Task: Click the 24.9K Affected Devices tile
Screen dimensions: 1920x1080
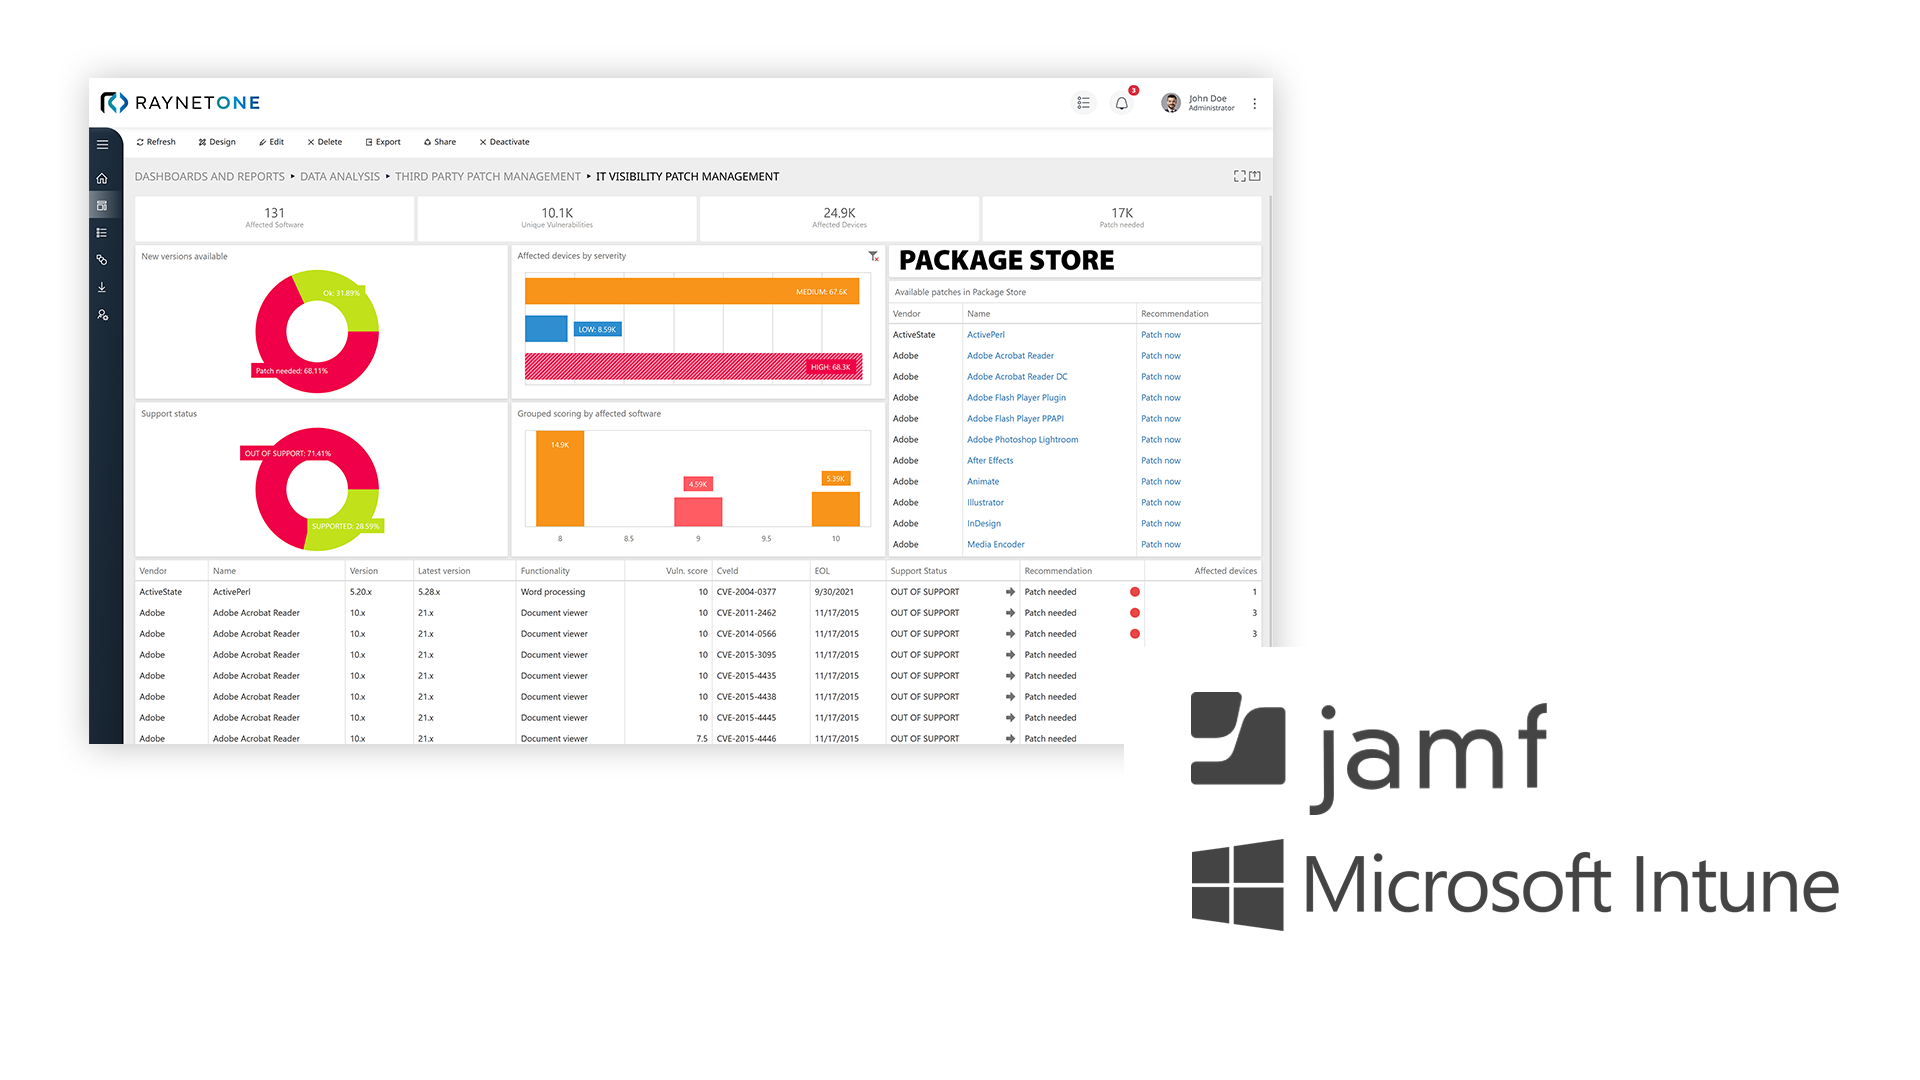Action: pos(839,218)
